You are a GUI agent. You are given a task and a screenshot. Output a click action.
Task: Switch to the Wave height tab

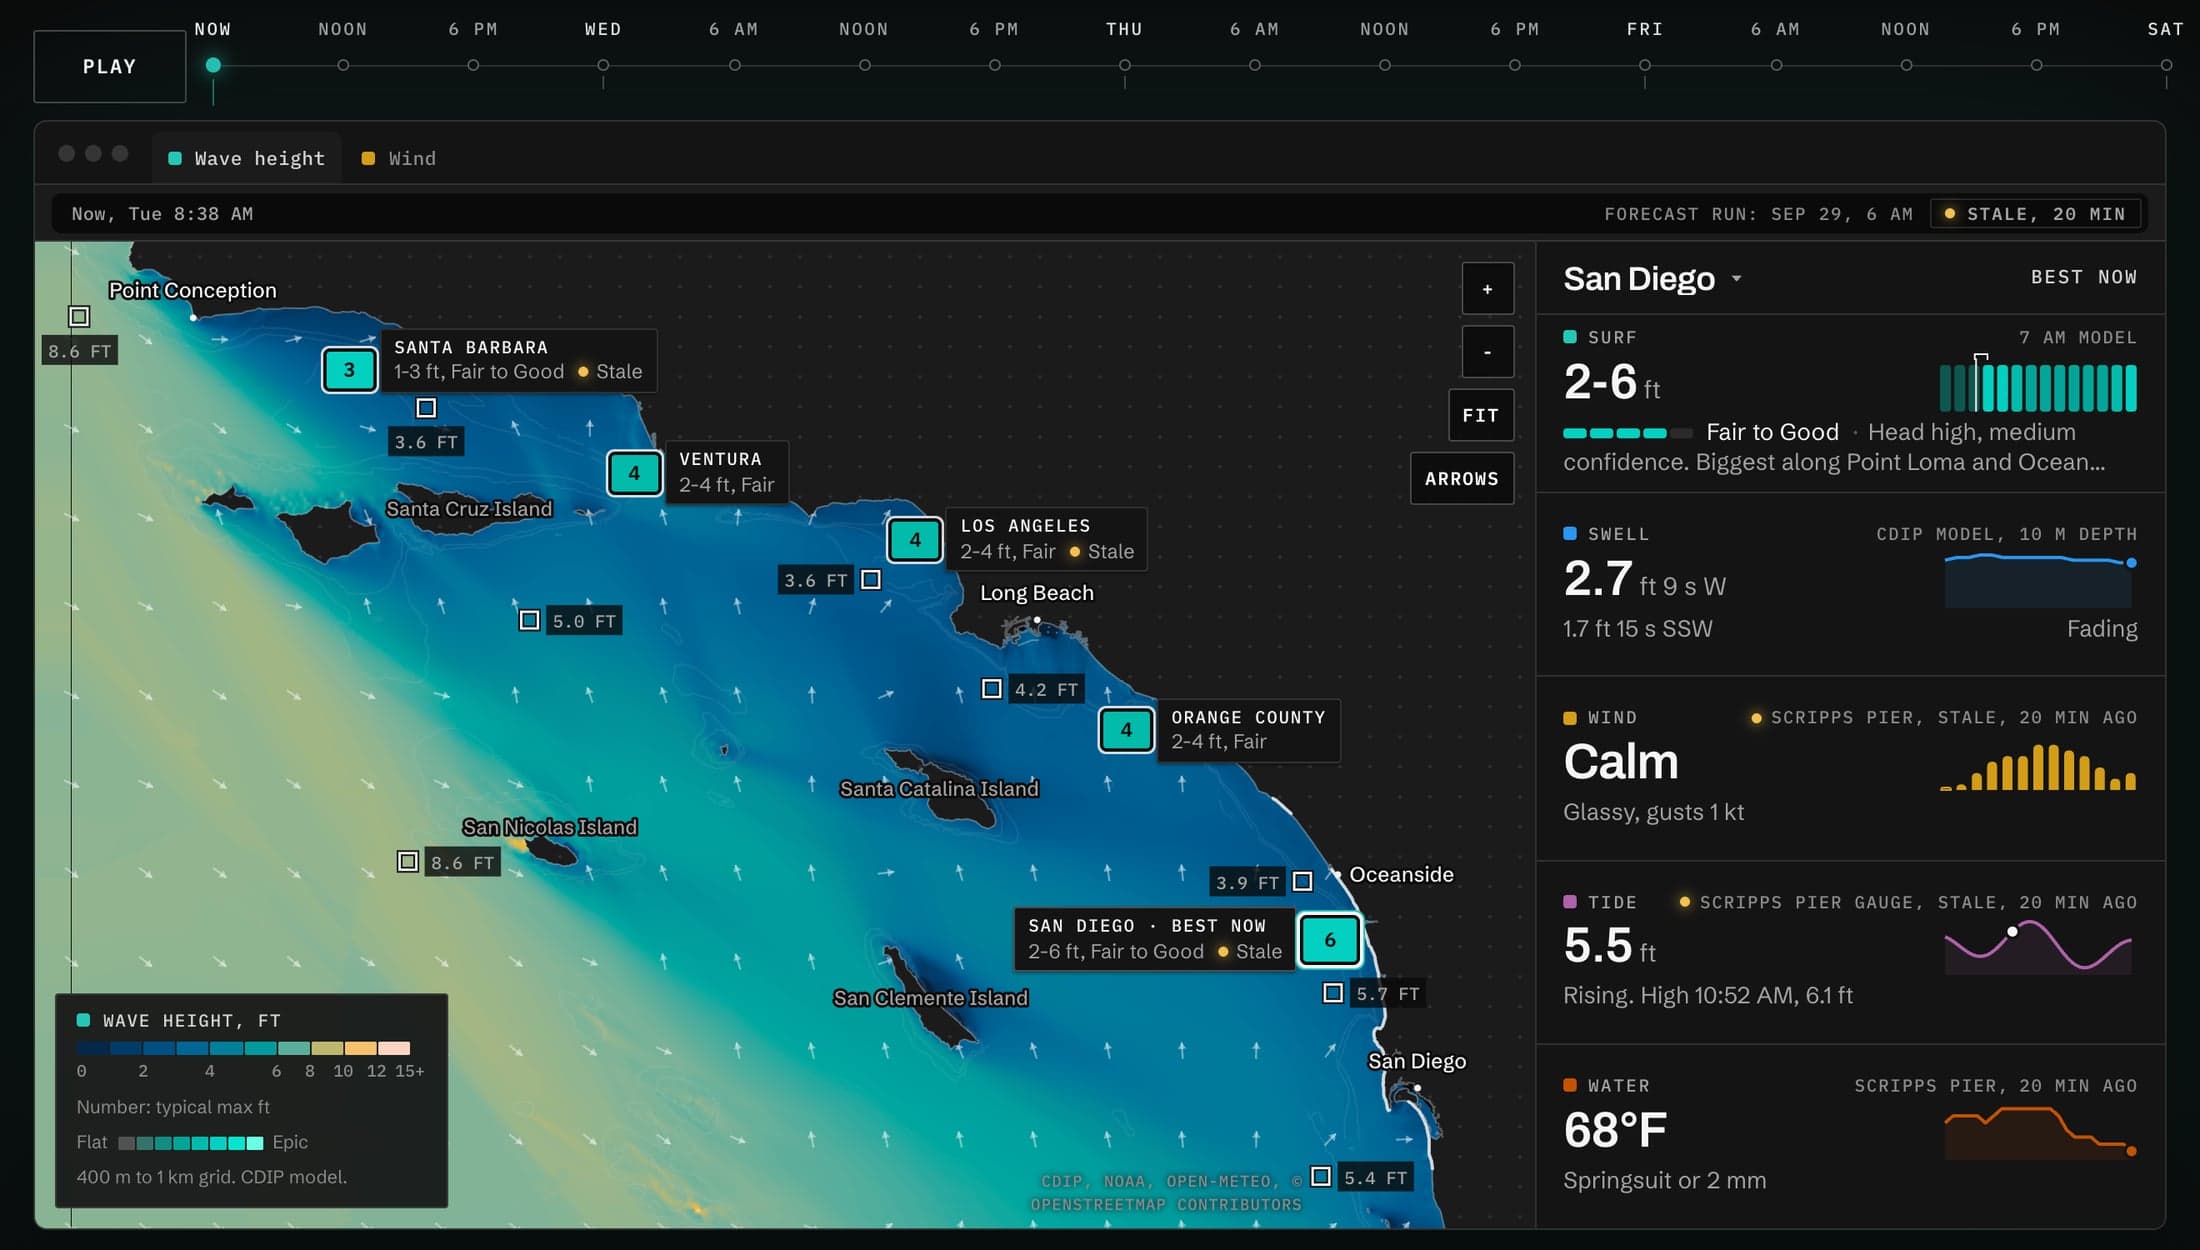tap(247, 158)
